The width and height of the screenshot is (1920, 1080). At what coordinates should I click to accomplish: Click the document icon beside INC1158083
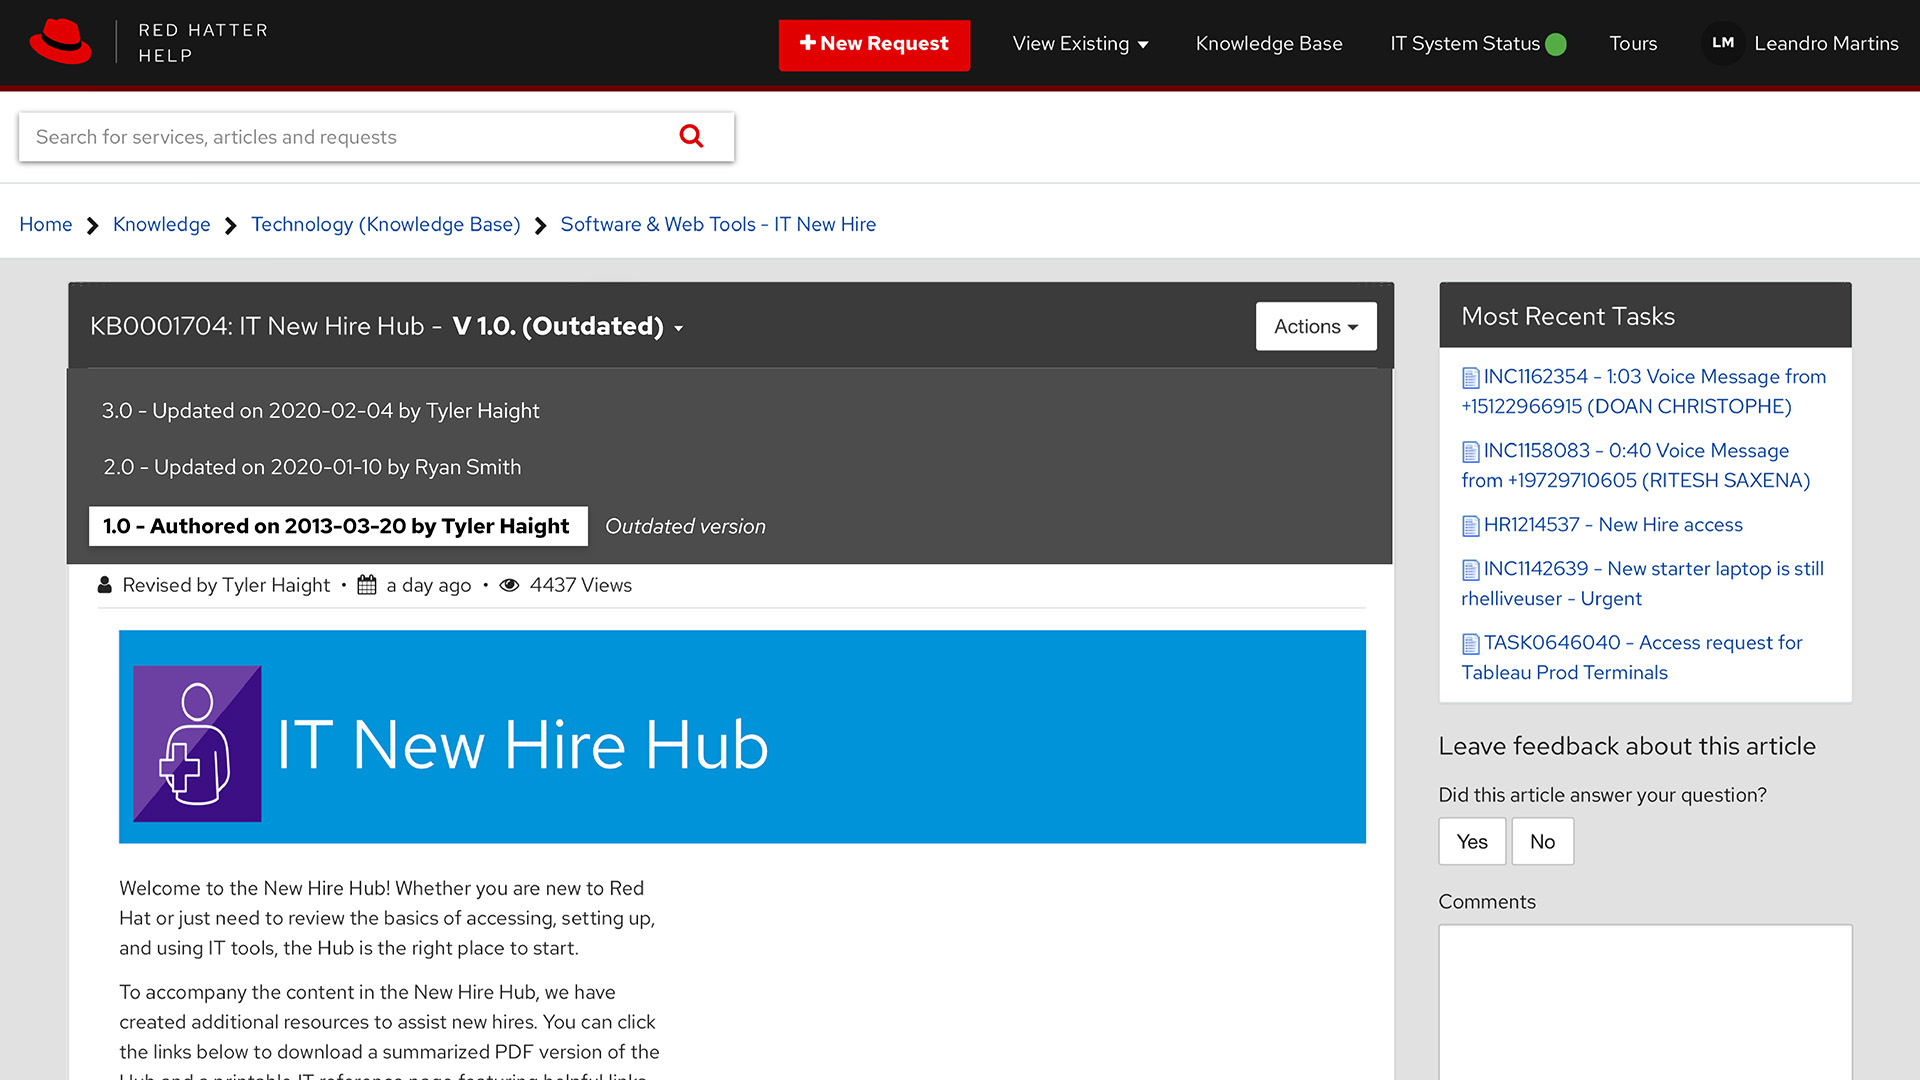click(x=1470, y=452)
